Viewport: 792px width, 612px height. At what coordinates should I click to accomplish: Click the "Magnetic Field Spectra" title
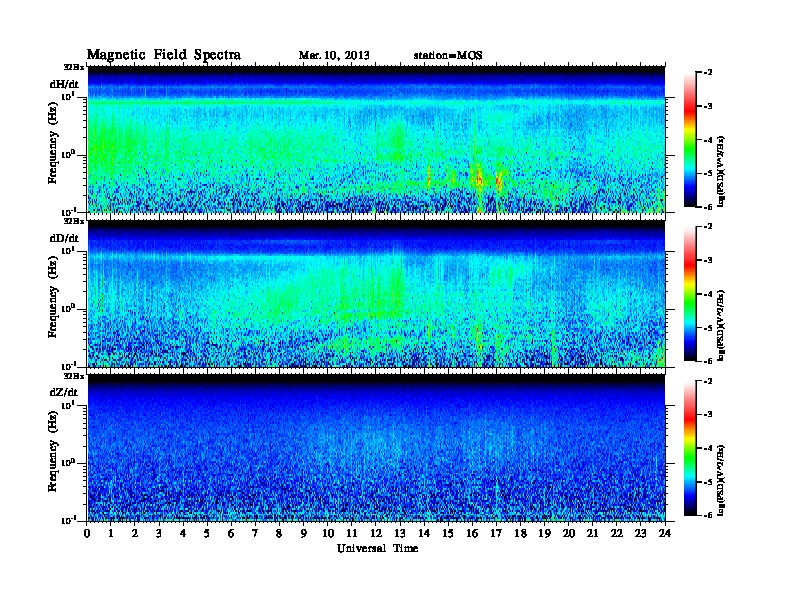pyautogui.click(x=164, y=55)
